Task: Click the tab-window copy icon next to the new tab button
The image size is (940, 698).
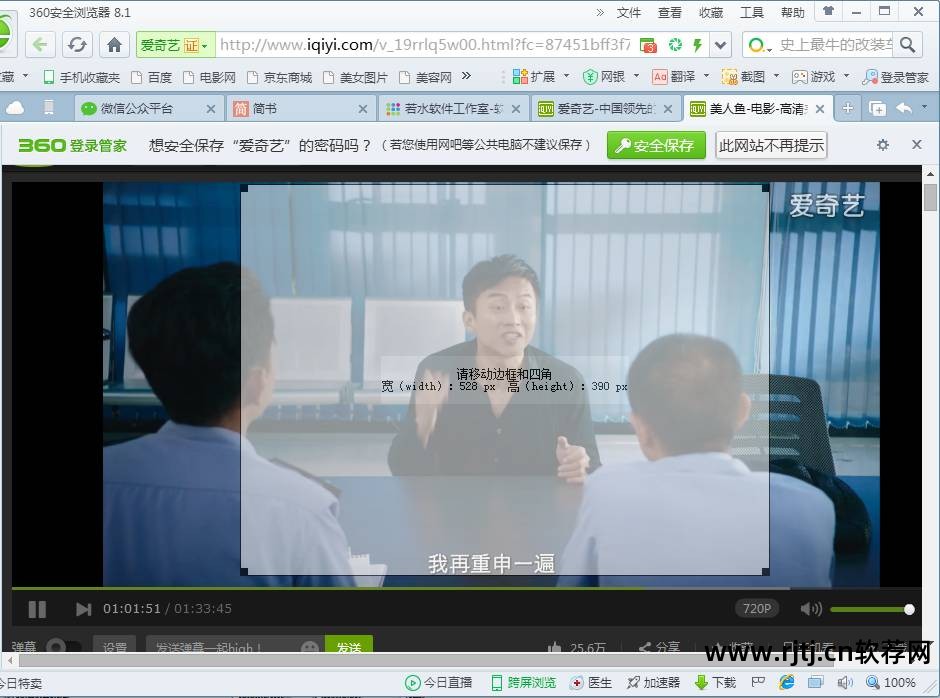Action: pyautogui.click(x=877, y=109)
